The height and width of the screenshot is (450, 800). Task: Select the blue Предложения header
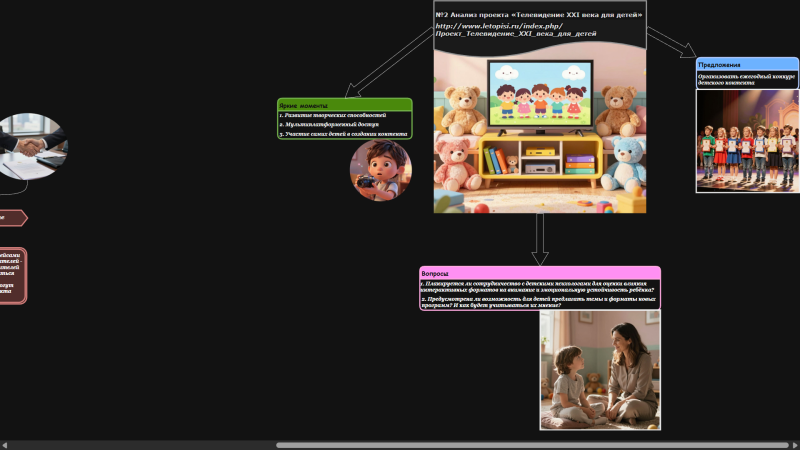[747, 64]
